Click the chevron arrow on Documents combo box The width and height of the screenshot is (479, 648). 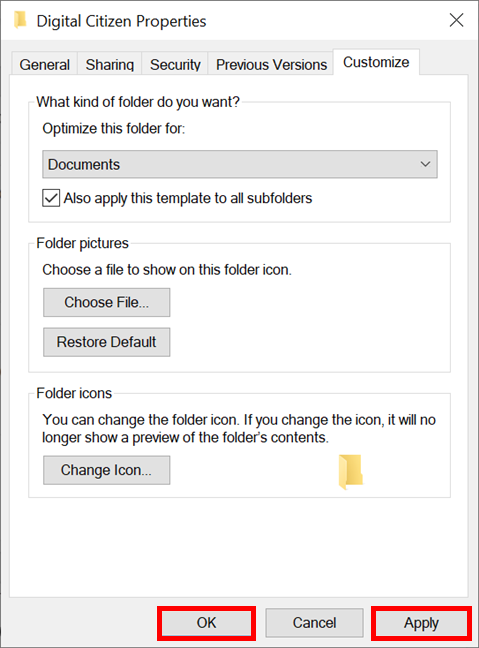[x=425, y=164]
